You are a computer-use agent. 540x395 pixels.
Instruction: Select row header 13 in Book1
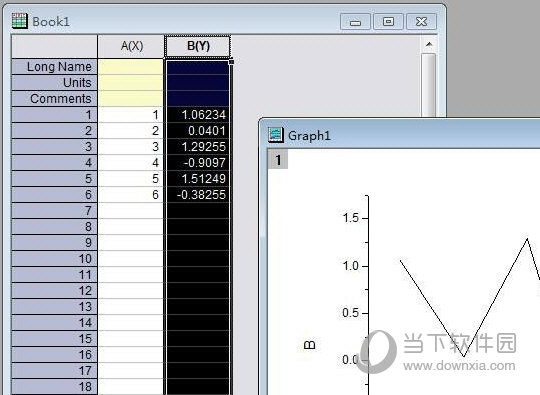(54, 306)
